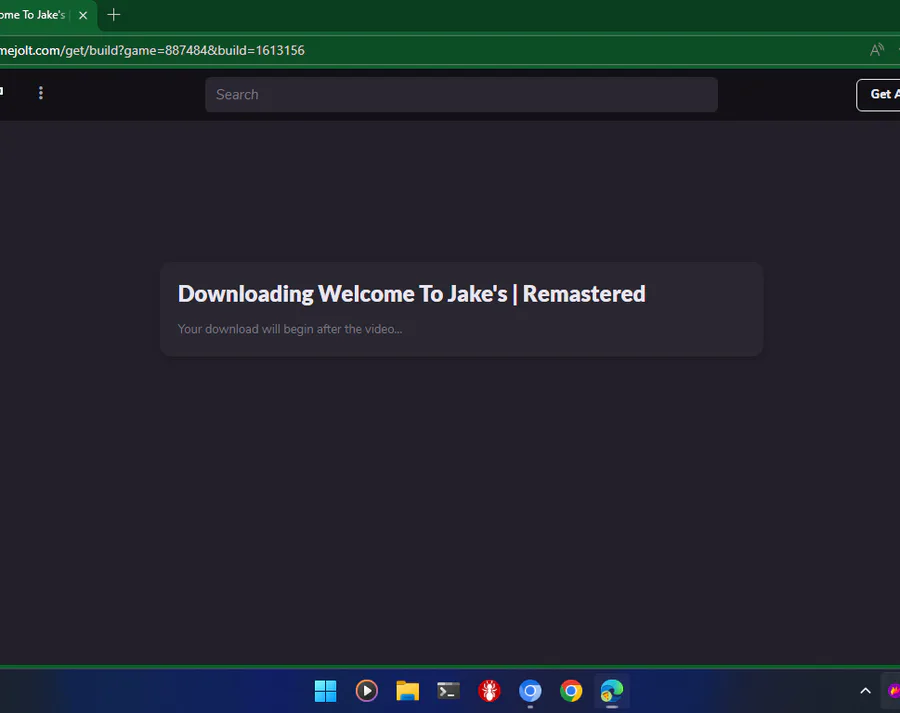Click the flame tray icon beside the chevron
Screen dimensions: 900x713
(894, 691)
